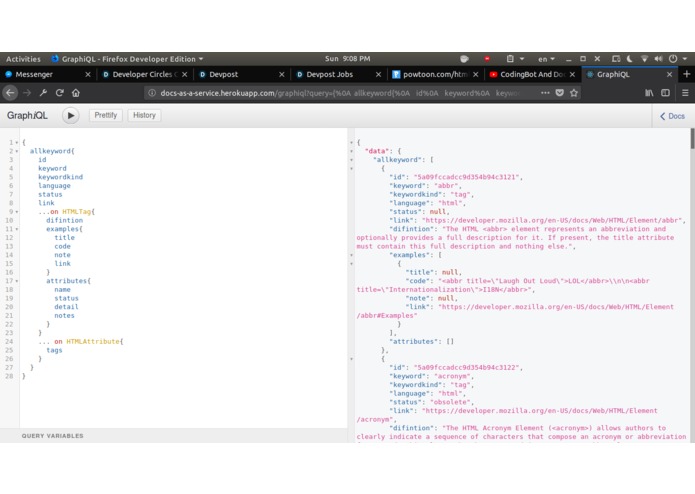695x494 pixels.
Task: Click "tags" field on line 25
Action: point(54,350)
